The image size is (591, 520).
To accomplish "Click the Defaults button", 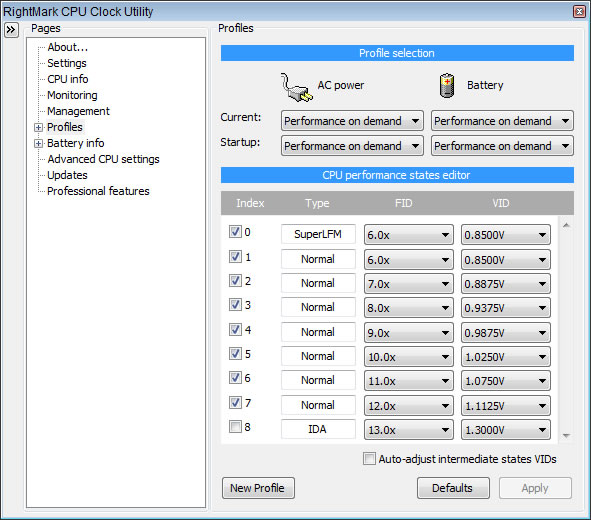I will coord(453,488).
